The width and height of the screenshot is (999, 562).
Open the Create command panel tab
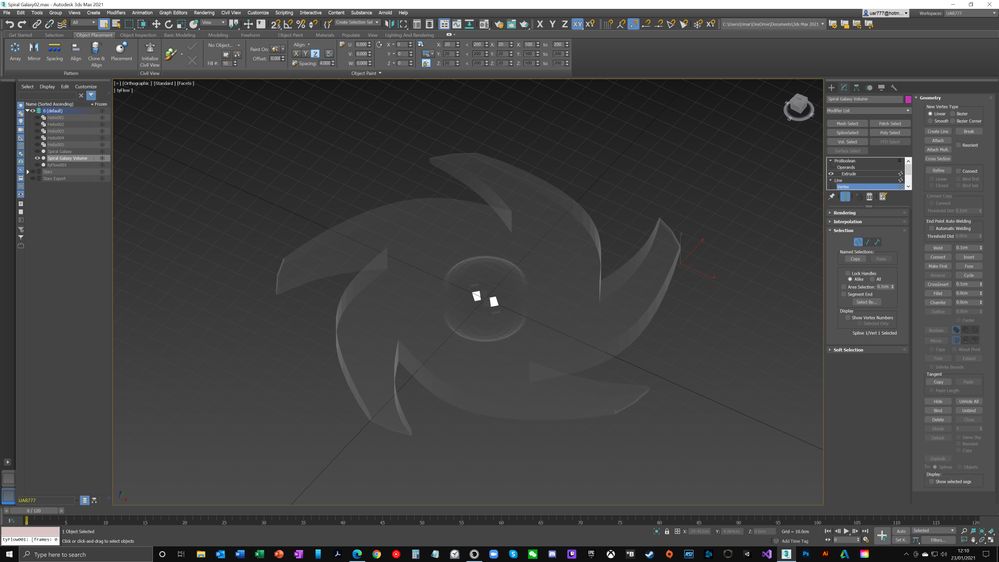point(831,87)
